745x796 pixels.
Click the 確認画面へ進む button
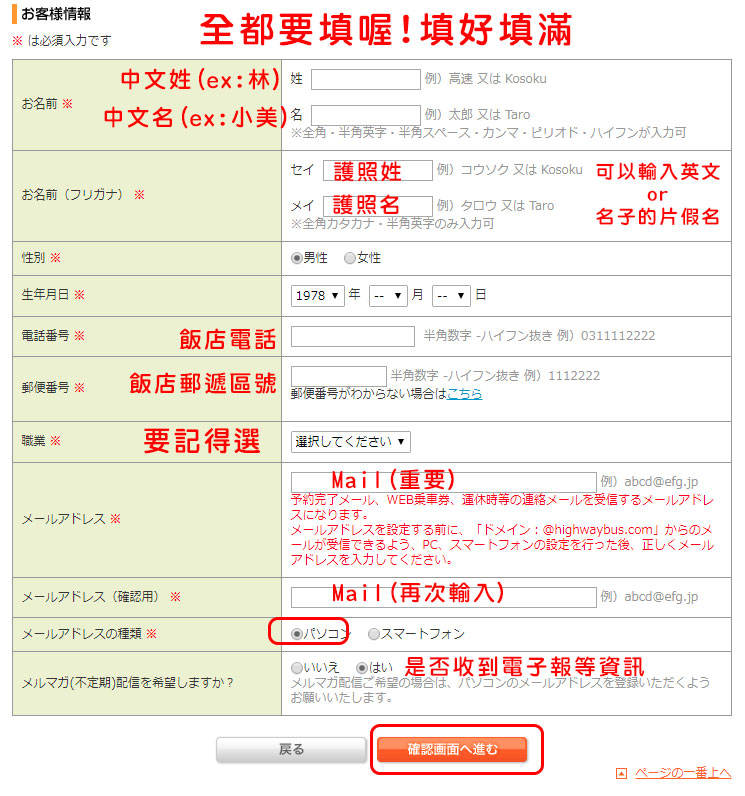click(452, 750)
